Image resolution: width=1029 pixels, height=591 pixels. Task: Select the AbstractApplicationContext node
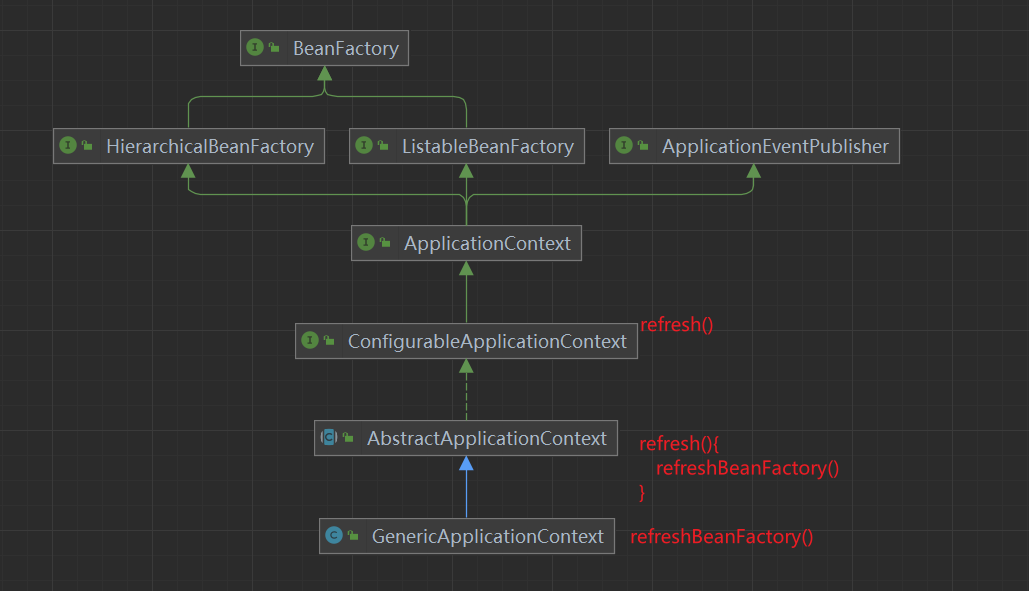(466, 438)
